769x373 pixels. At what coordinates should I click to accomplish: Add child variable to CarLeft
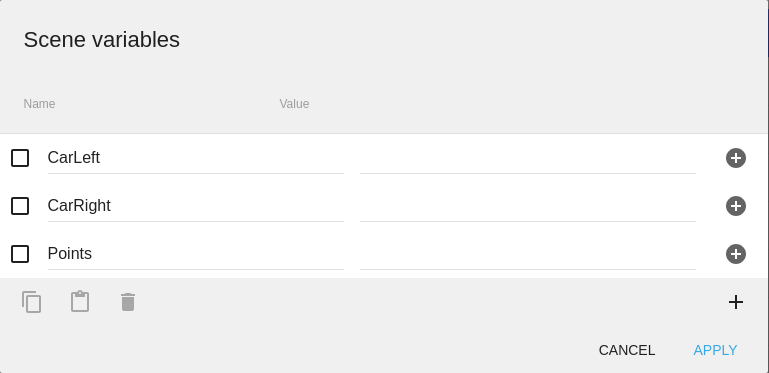pyautogui.click(x=736, y=158)
